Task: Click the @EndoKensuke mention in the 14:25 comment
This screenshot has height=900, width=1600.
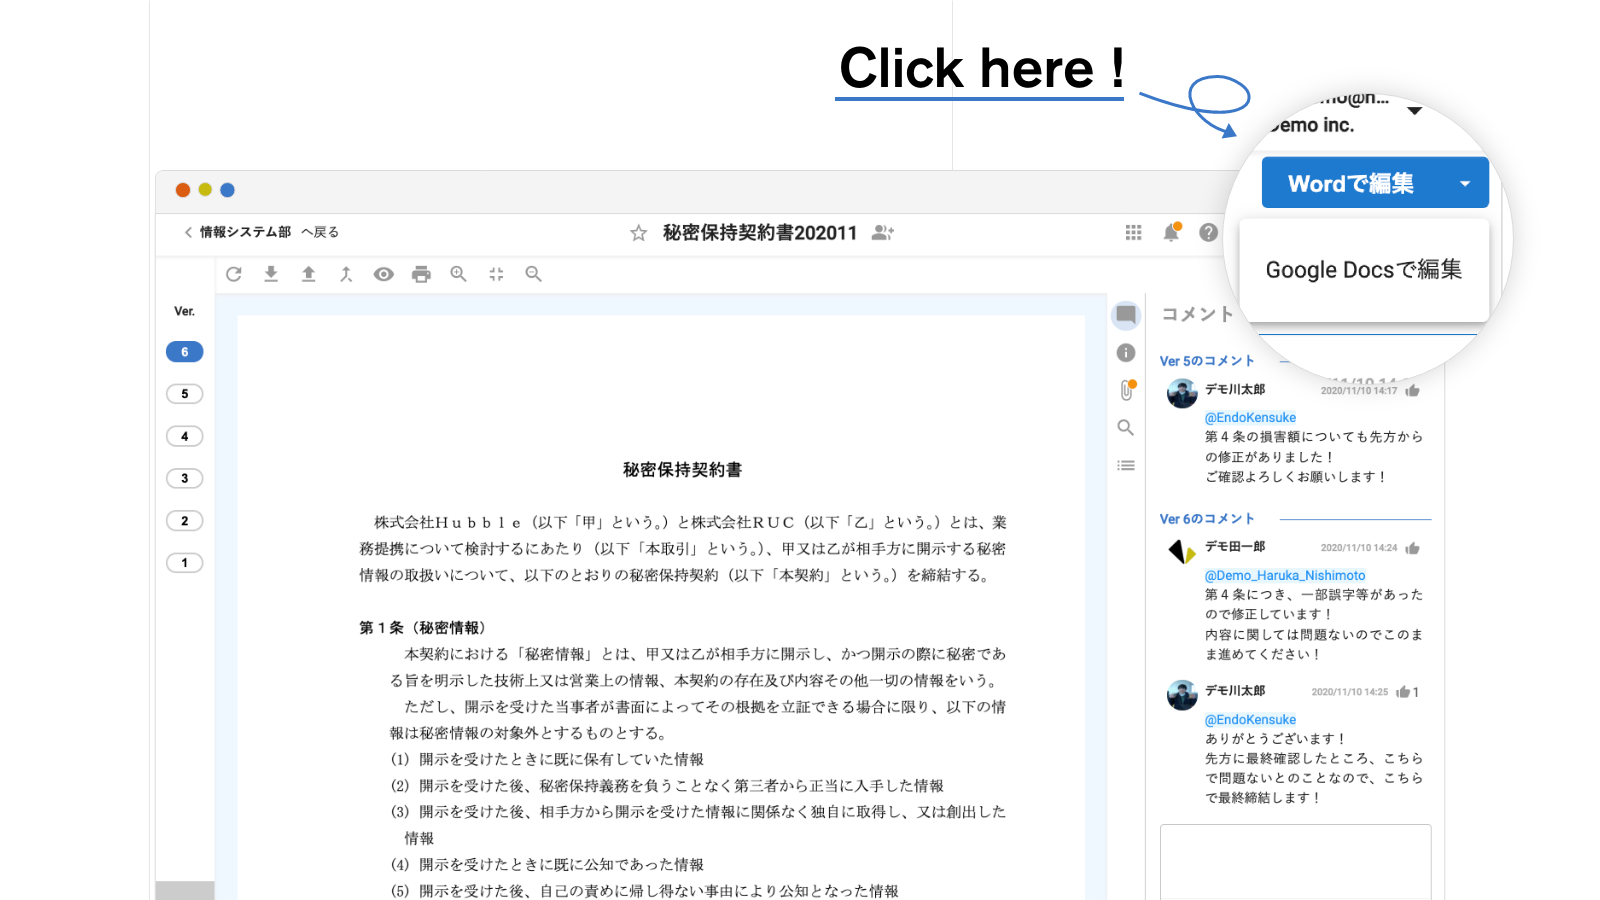Action: tap(1250, 720)
